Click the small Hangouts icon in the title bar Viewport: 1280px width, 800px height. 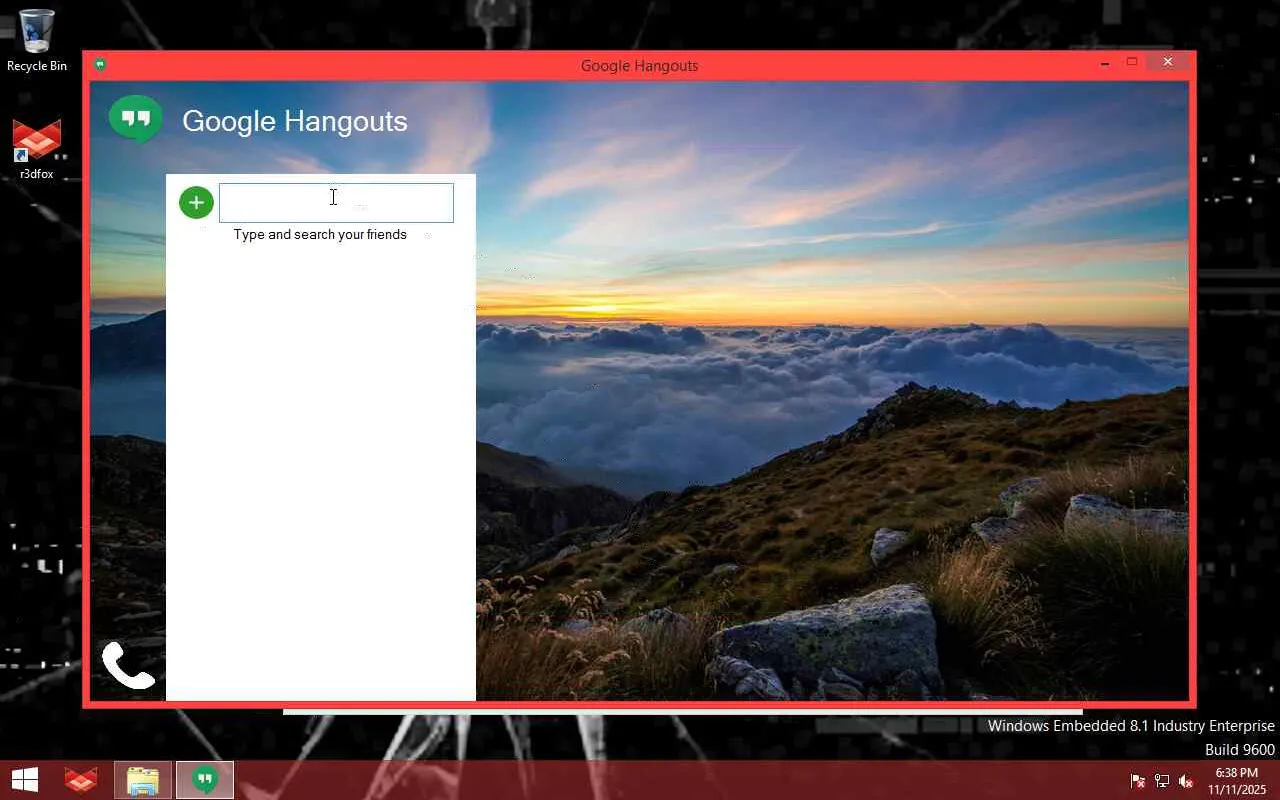tap(100, 65)
